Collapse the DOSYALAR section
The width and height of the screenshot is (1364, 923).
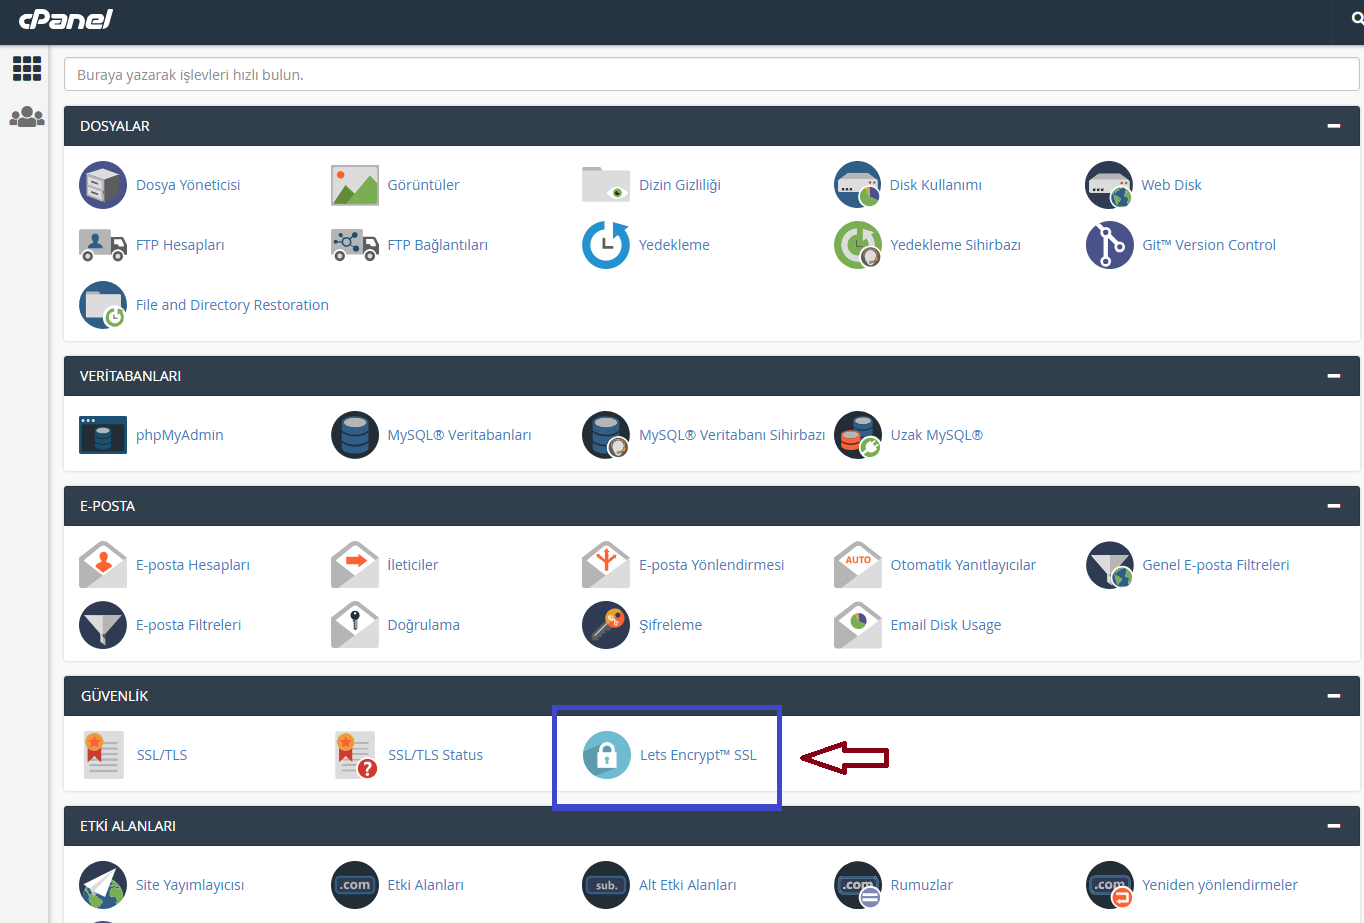(x=1333, y=126)
